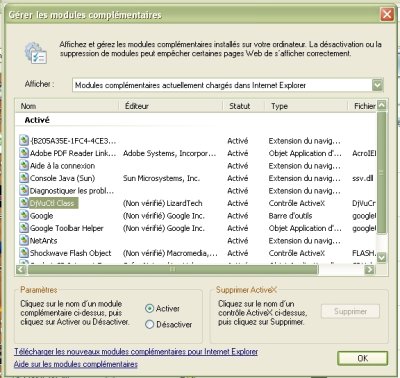This screenshot has height=378, width=400.
Task: Click ssv.dll file cell
Action: tap(362, 178)
